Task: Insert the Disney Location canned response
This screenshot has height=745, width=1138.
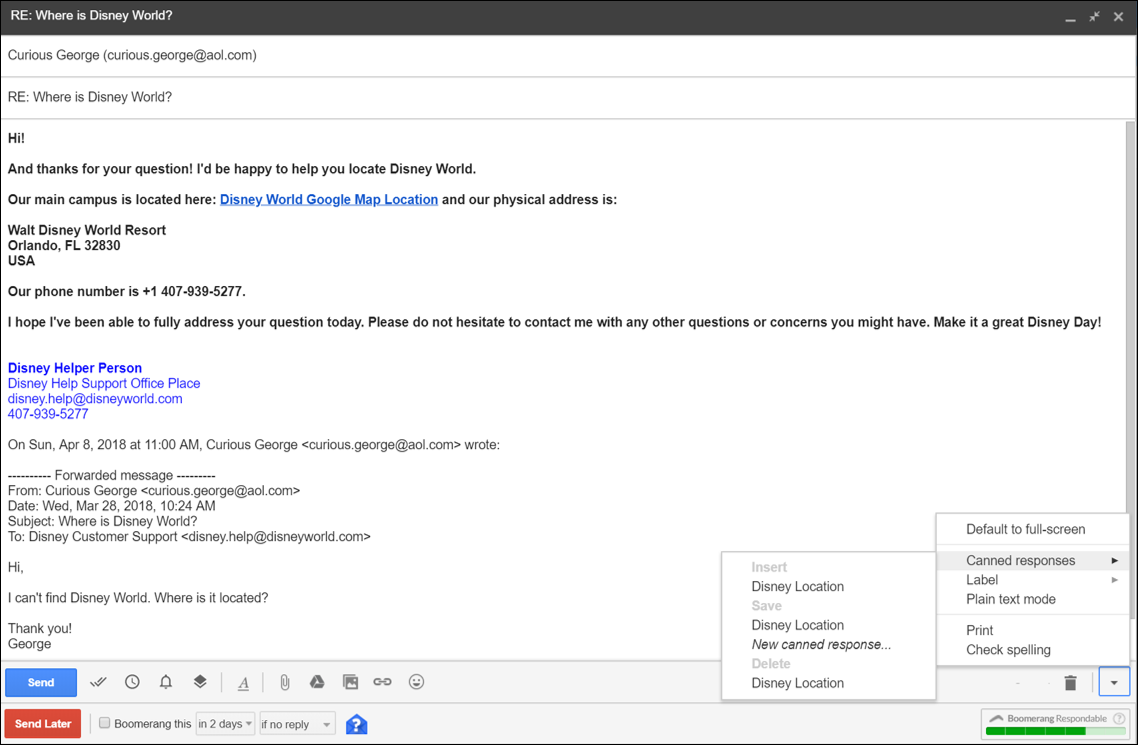Action: (x=798, y=586)
